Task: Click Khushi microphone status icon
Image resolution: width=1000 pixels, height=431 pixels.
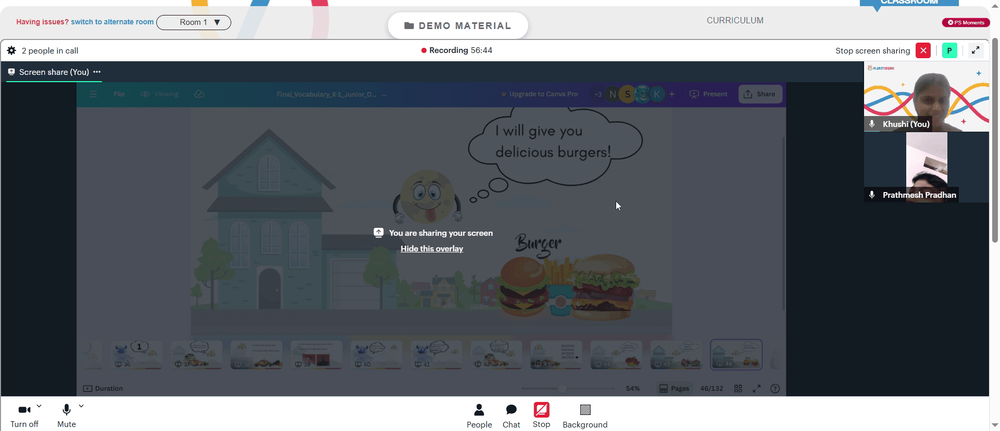Action: click(872, 124)
